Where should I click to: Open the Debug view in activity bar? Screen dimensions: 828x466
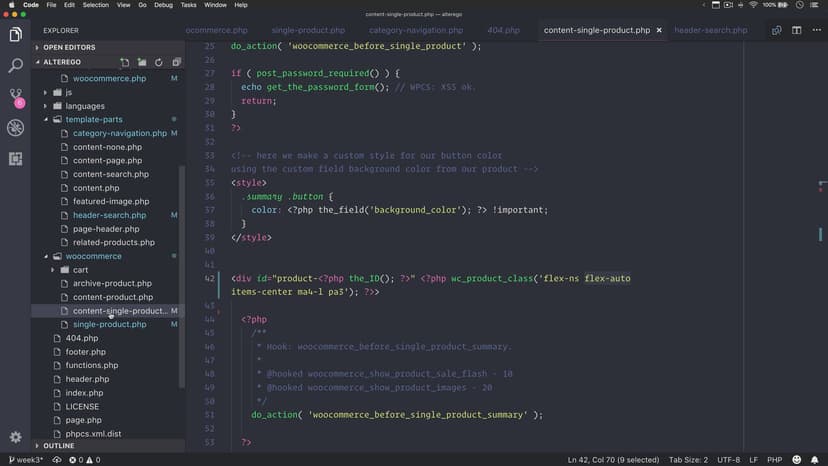[x=15, y=128]
